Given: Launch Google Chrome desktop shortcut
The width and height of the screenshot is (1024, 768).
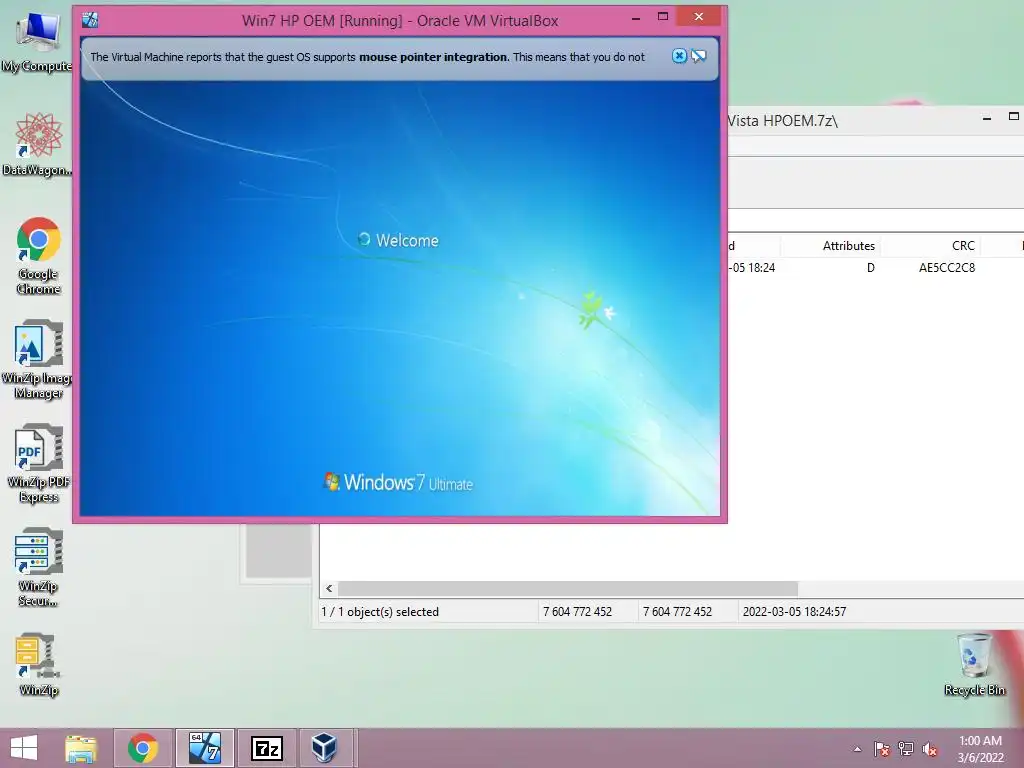Looking at the screenshot, I should coord(39,255).
